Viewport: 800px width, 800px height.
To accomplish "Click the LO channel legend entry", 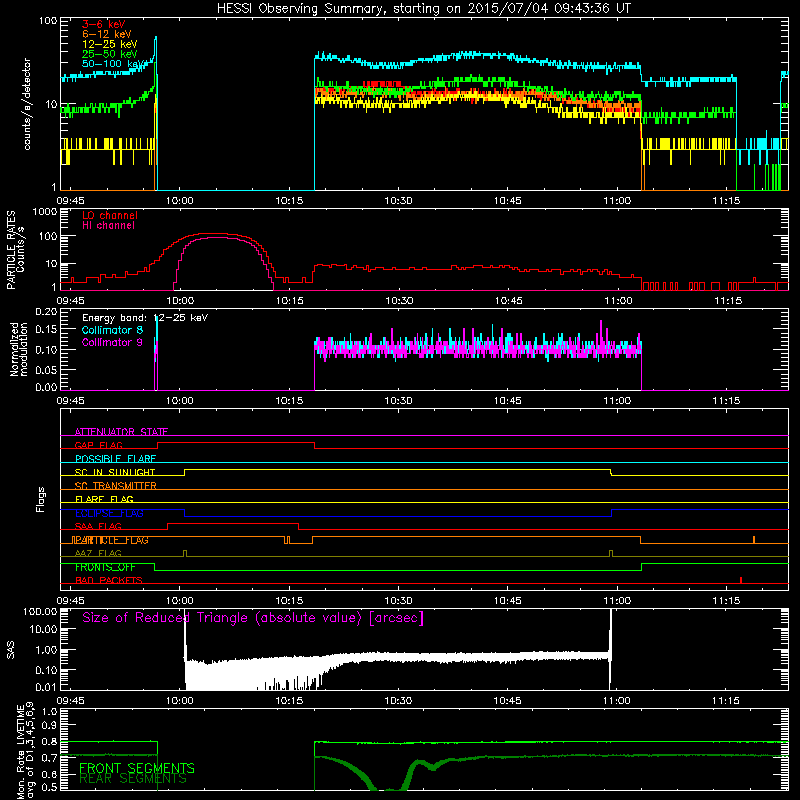I will coord(109,215).
